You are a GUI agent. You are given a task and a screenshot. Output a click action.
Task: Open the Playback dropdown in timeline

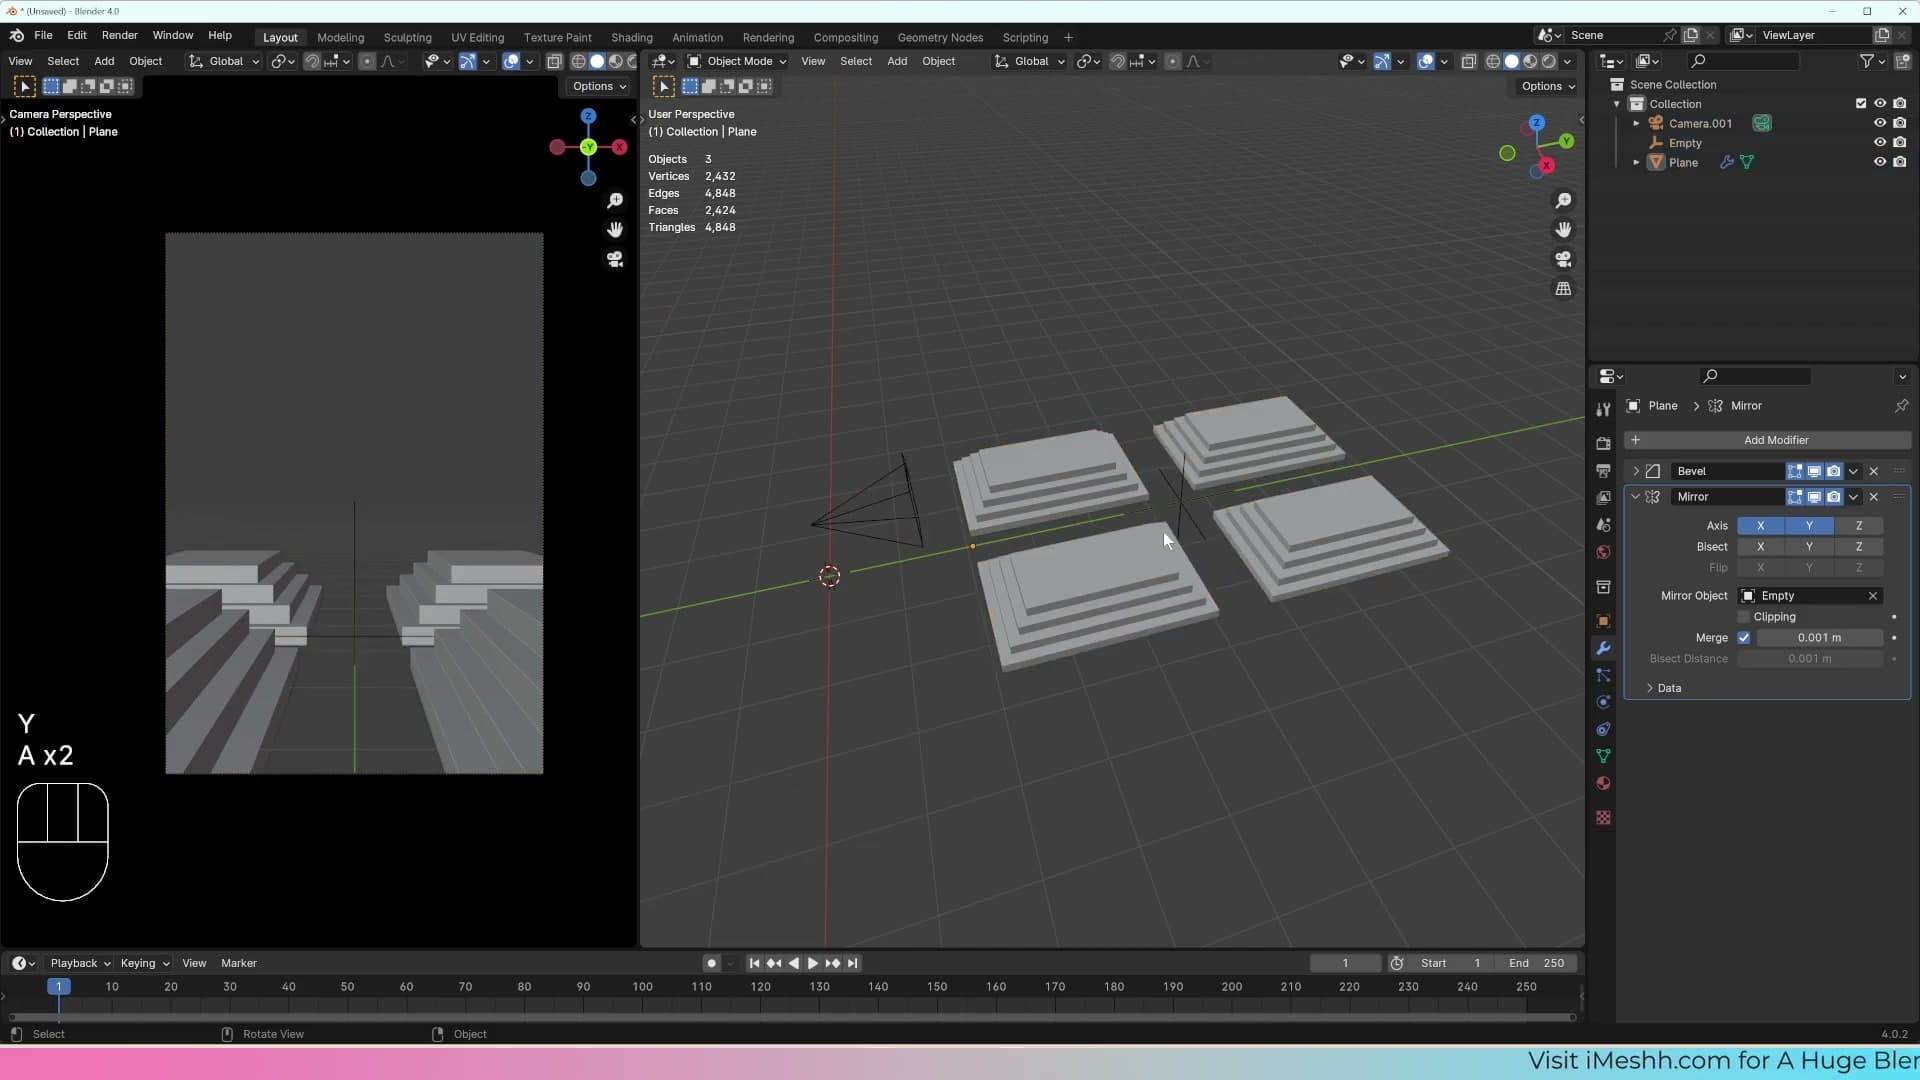(80, 963)
